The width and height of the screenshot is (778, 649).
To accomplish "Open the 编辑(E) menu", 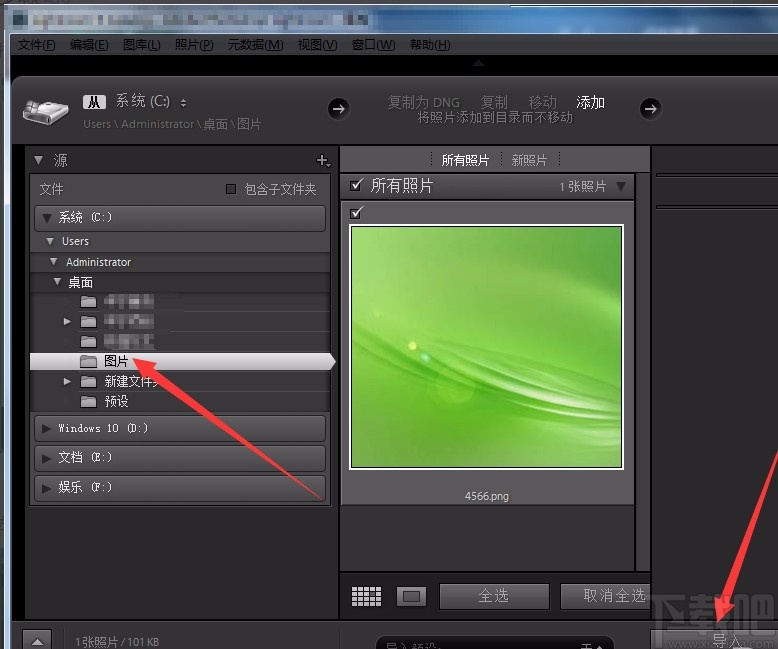I will (89, 45).
